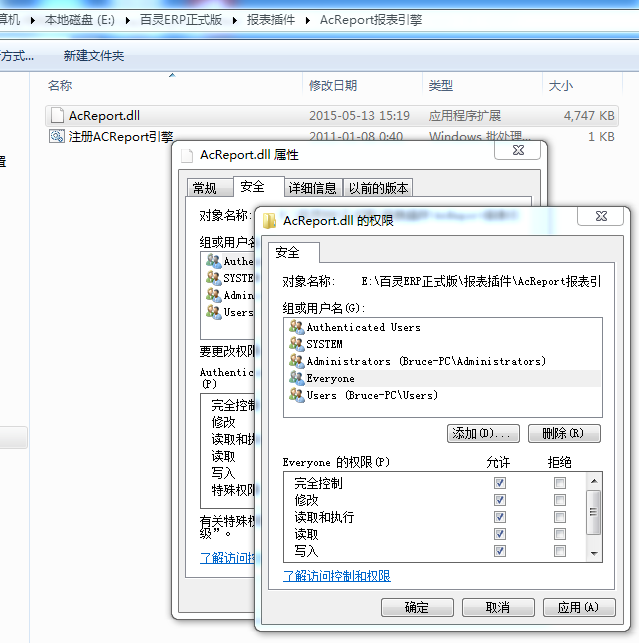Click AcReport.dll file name in Explorer
The width and height of the screenshot is (639, 643).
(x=104, y=116)
